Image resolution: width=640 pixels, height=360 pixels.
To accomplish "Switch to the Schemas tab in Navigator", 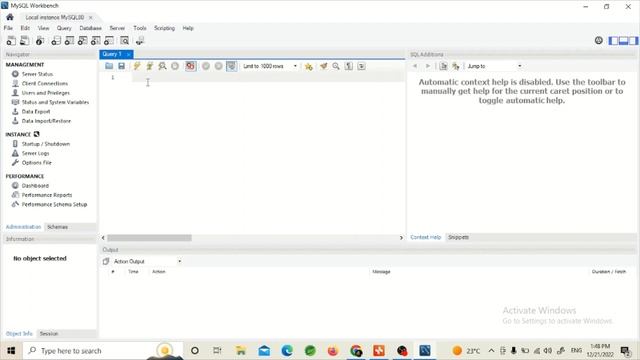I will [x=58, y=227].
